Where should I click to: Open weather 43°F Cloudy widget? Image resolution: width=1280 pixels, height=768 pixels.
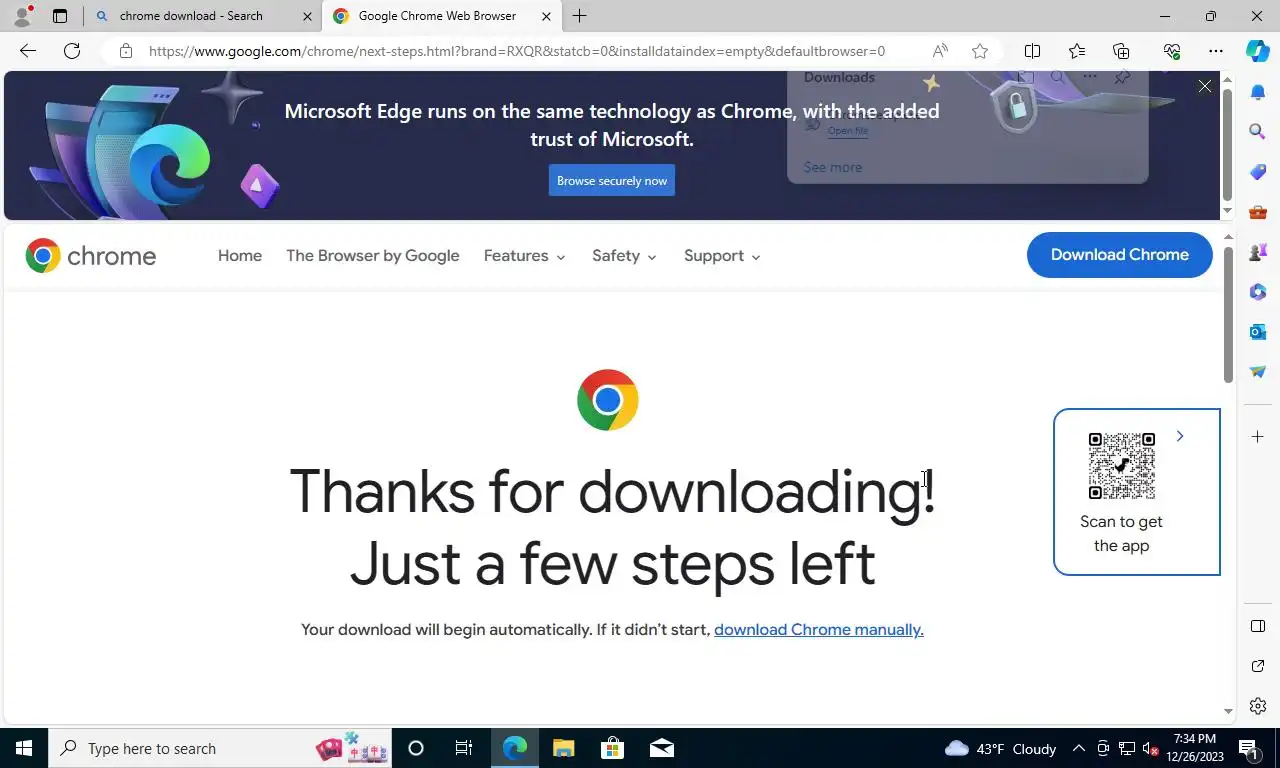(1000, 748)
